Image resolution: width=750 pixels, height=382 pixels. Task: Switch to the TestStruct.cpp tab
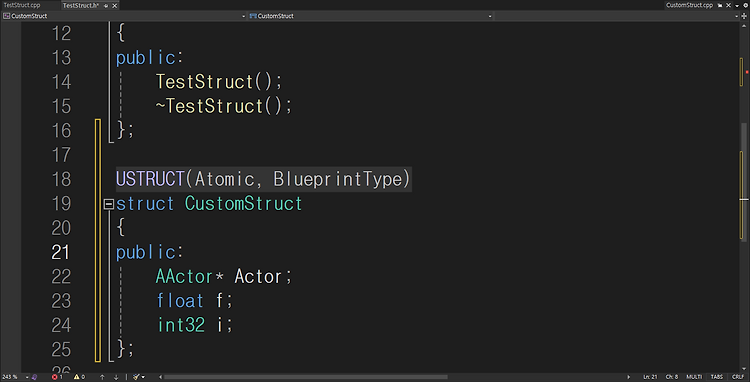tap(22, 5)
